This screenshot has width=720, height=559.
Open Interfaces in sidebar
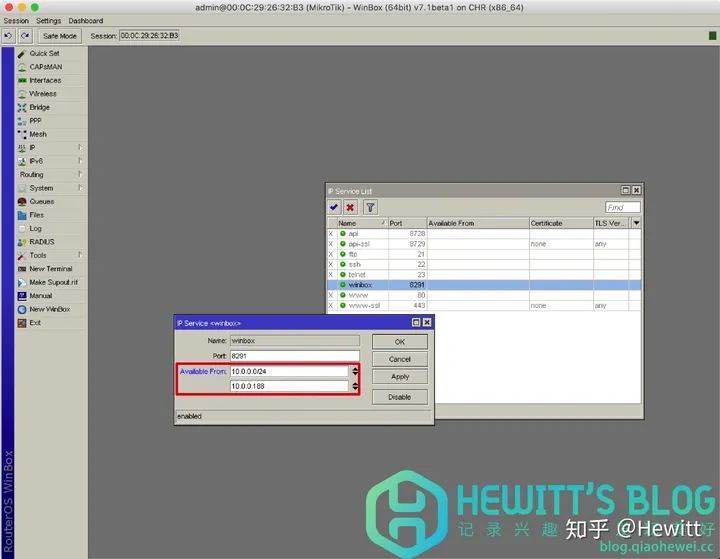tap(51, 80)
